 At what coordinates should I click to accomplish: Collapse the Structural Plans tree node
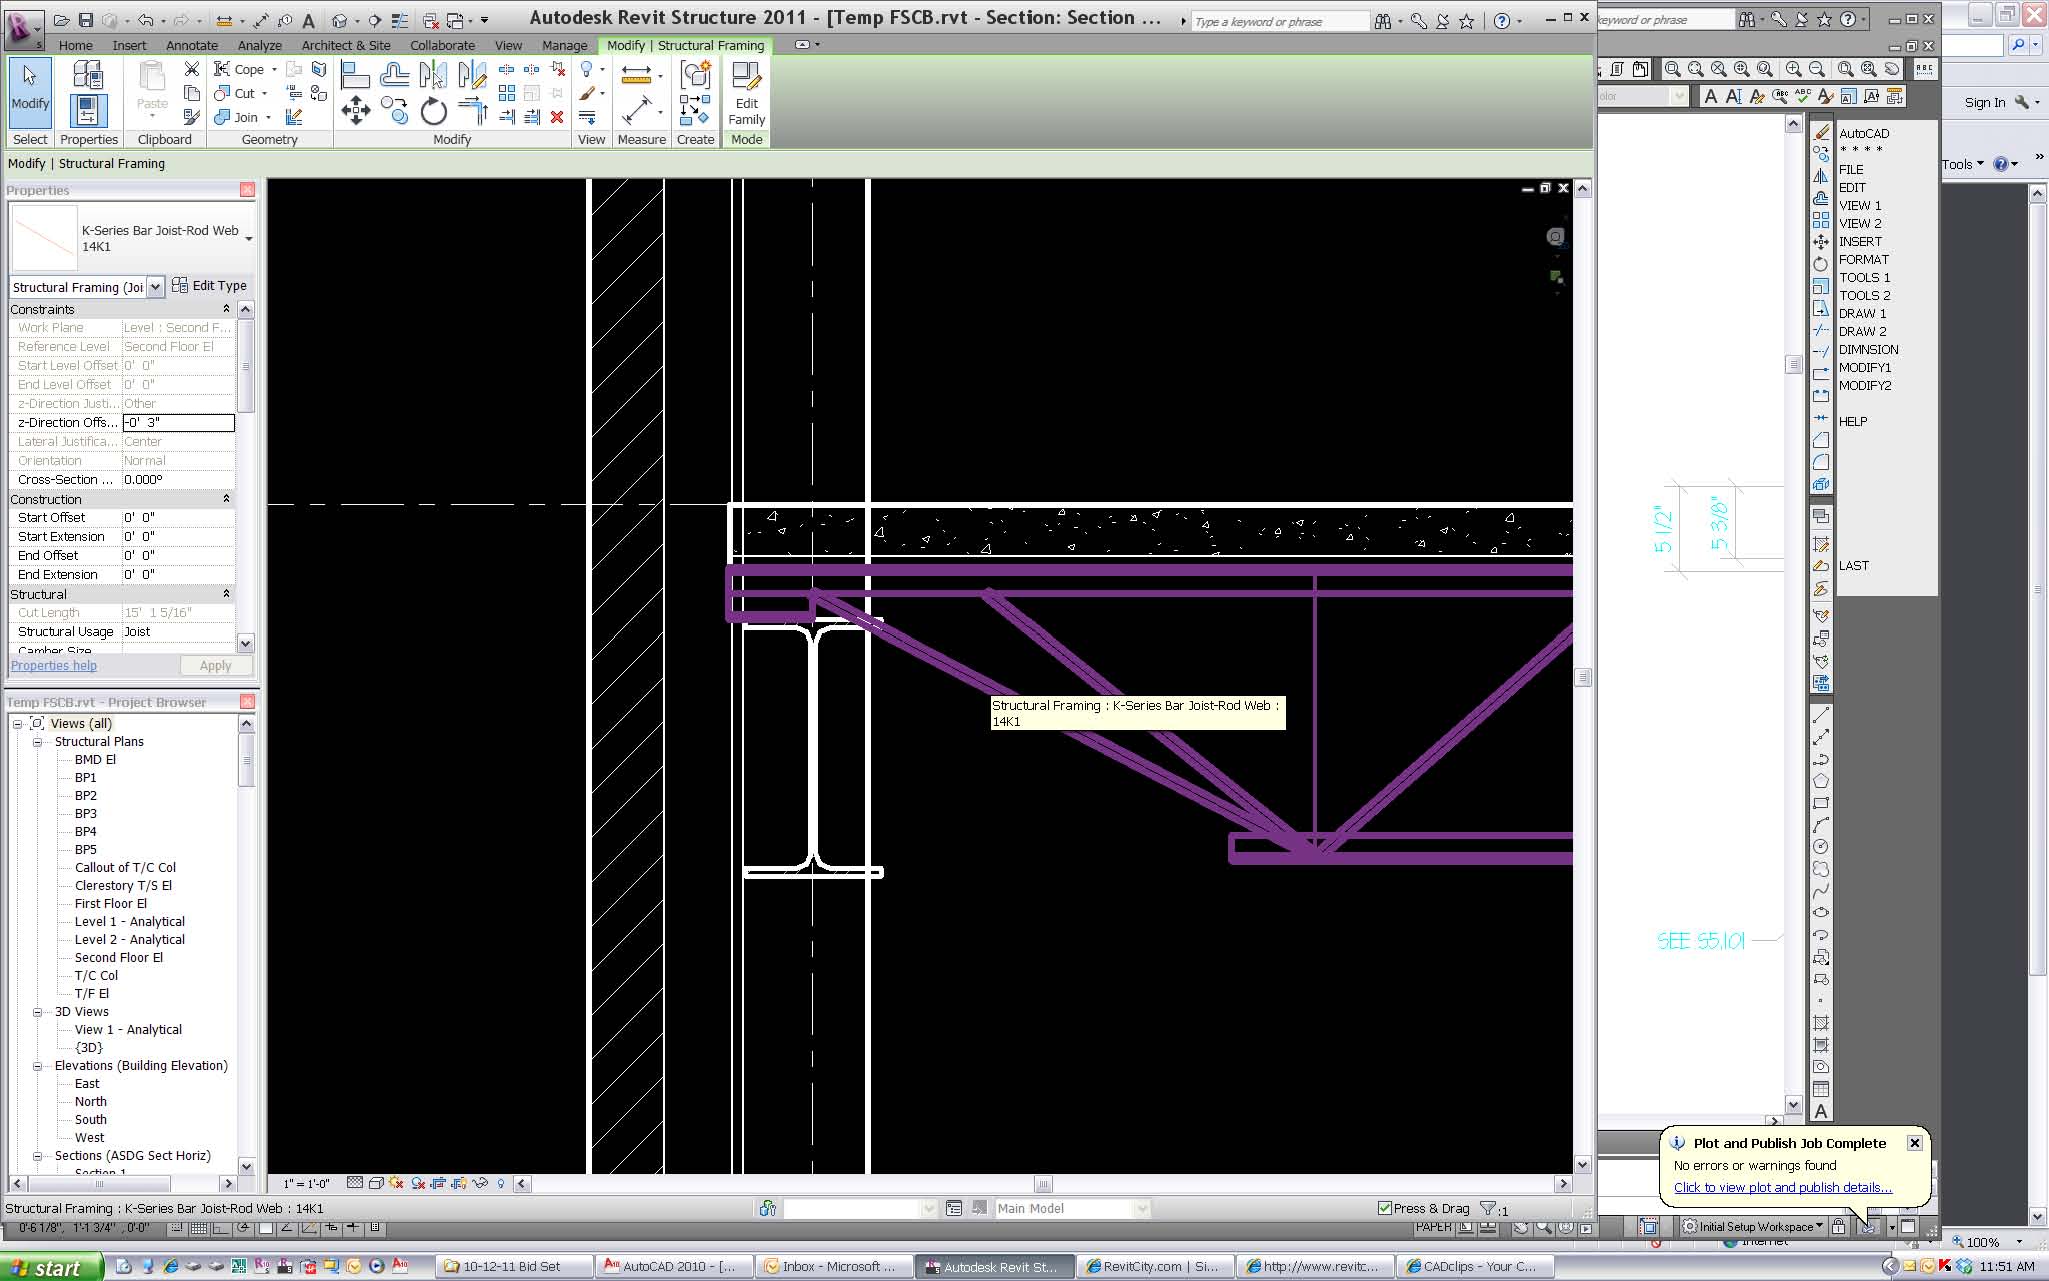38,742
